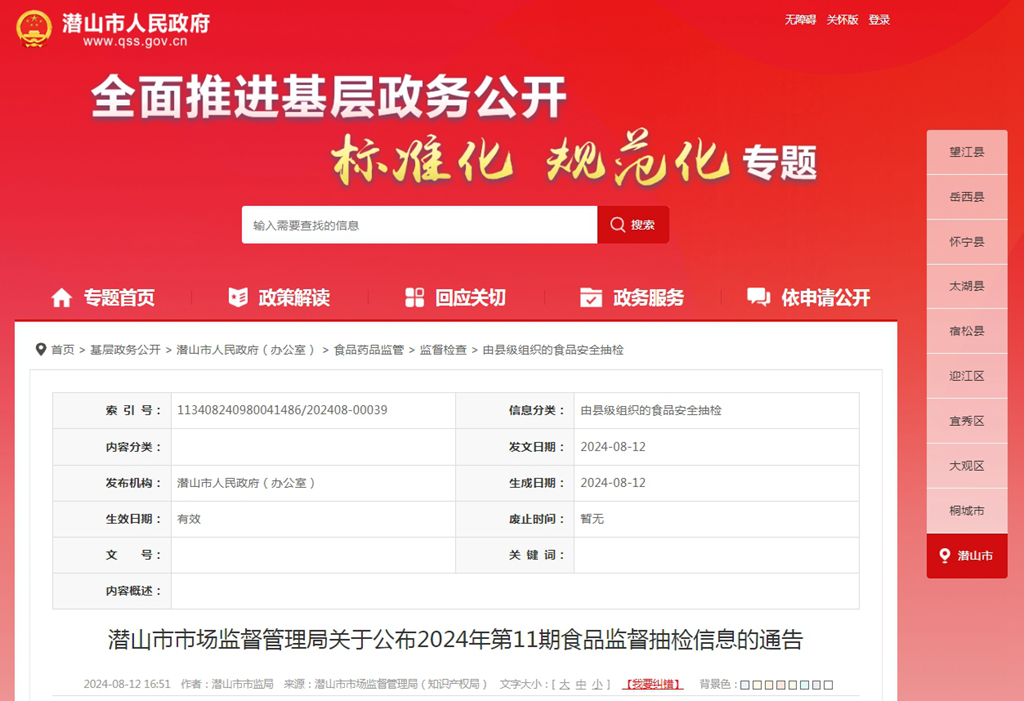
Task: Click the red 我要纠错 link
Action: (x=653, y=685)
